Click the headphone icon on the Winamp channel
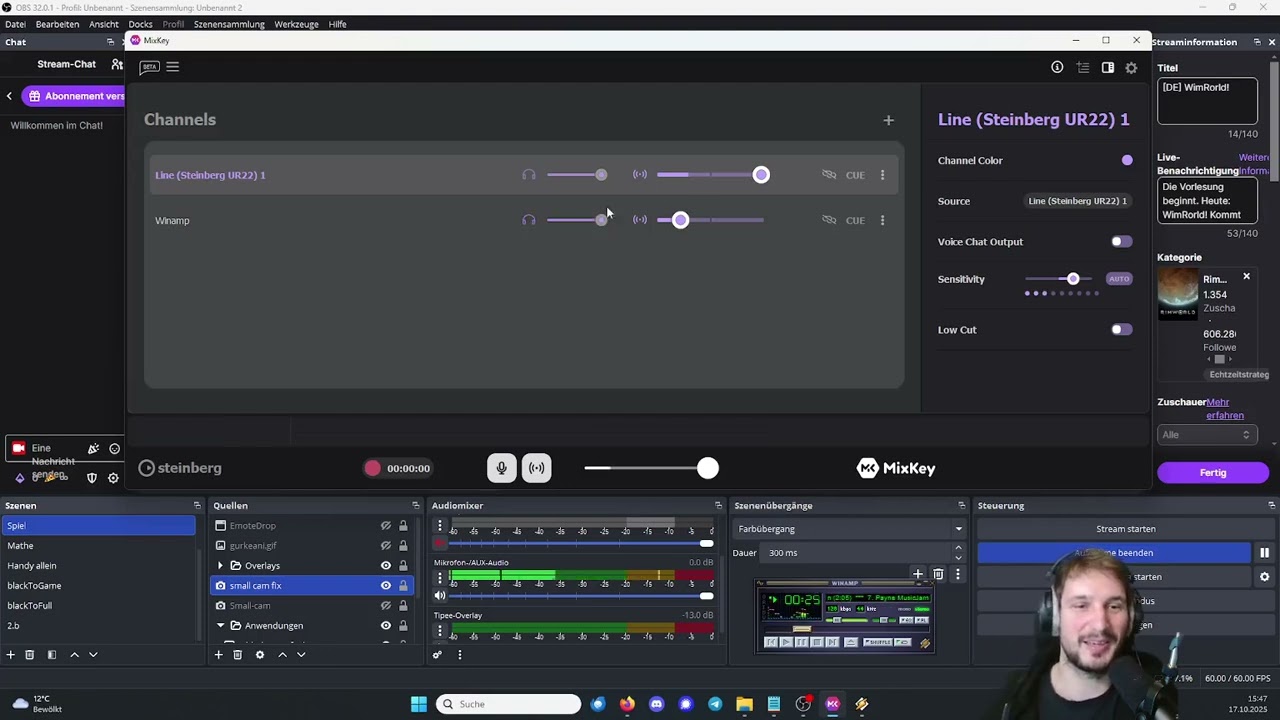The width and height of the screenshot is (1280, 720). (x=529, y=220)
